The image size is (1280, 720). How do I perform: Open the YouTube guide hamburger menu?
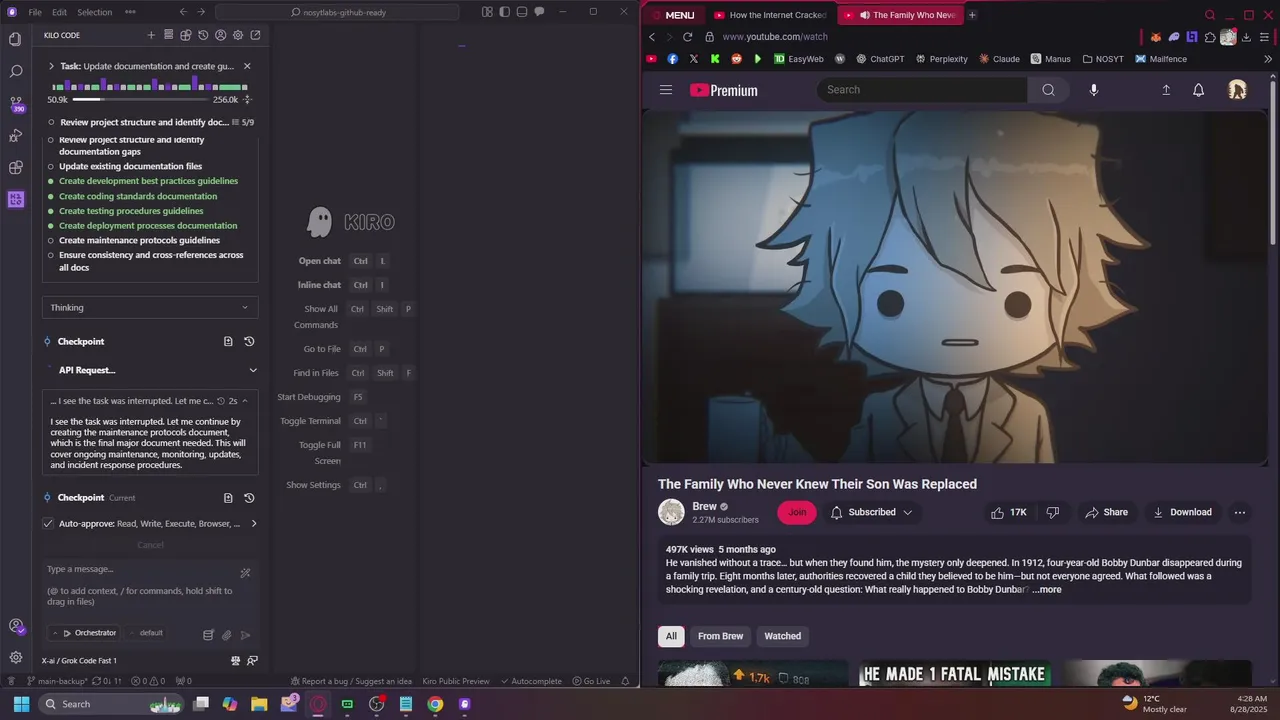pos(666,90)
